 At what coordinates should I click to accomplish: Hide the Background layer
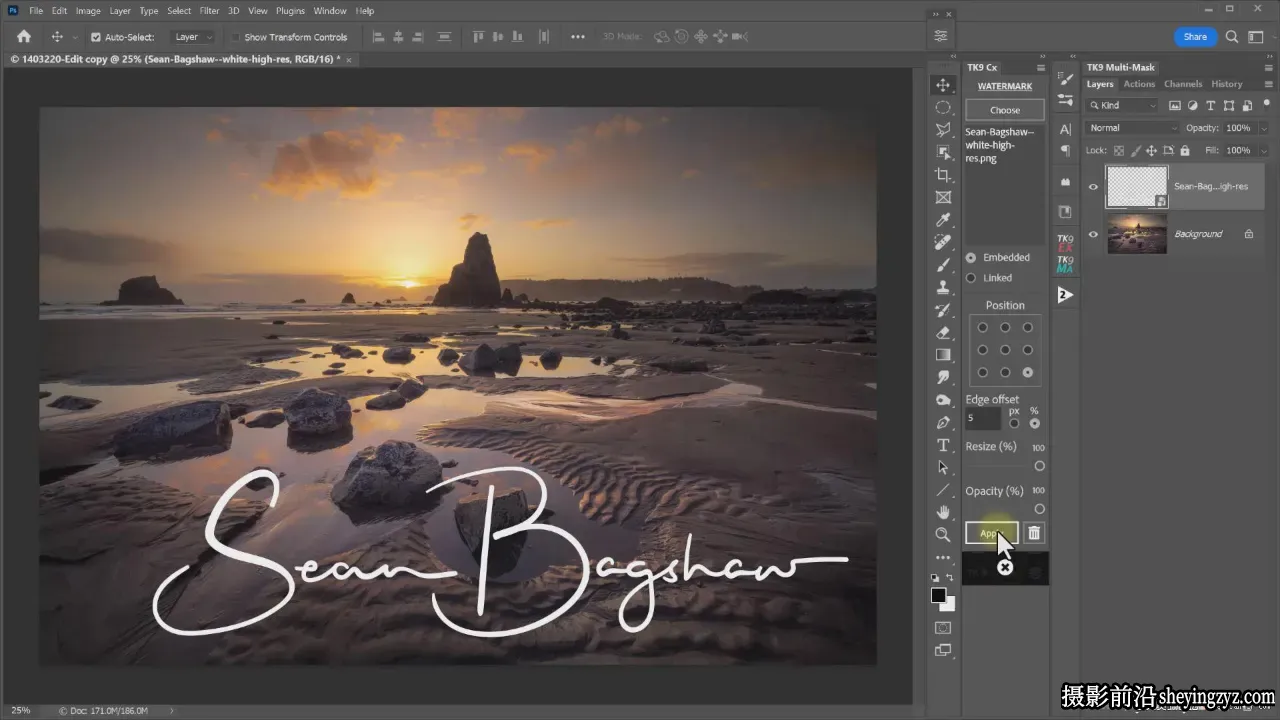pos(1093,234)
